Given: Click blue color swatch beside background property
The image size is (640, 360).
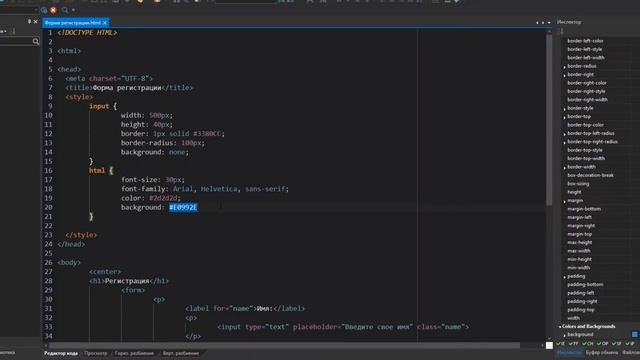Looking at the screenshot, I should 635,335.
